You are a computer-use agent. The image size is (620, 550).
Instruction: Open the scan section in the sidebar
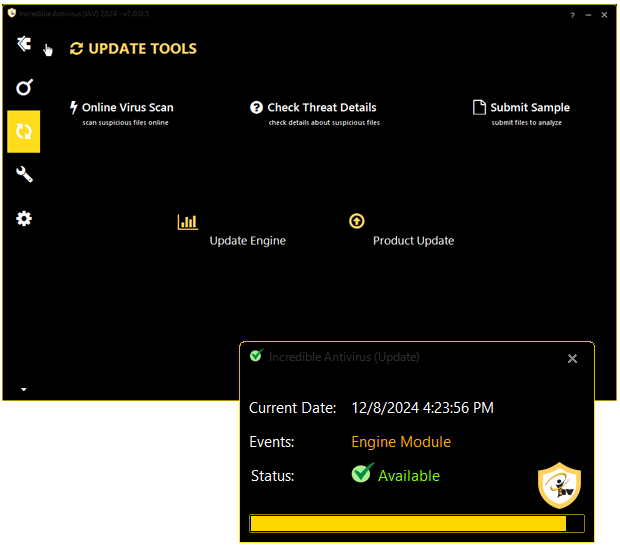coord(24,88)
